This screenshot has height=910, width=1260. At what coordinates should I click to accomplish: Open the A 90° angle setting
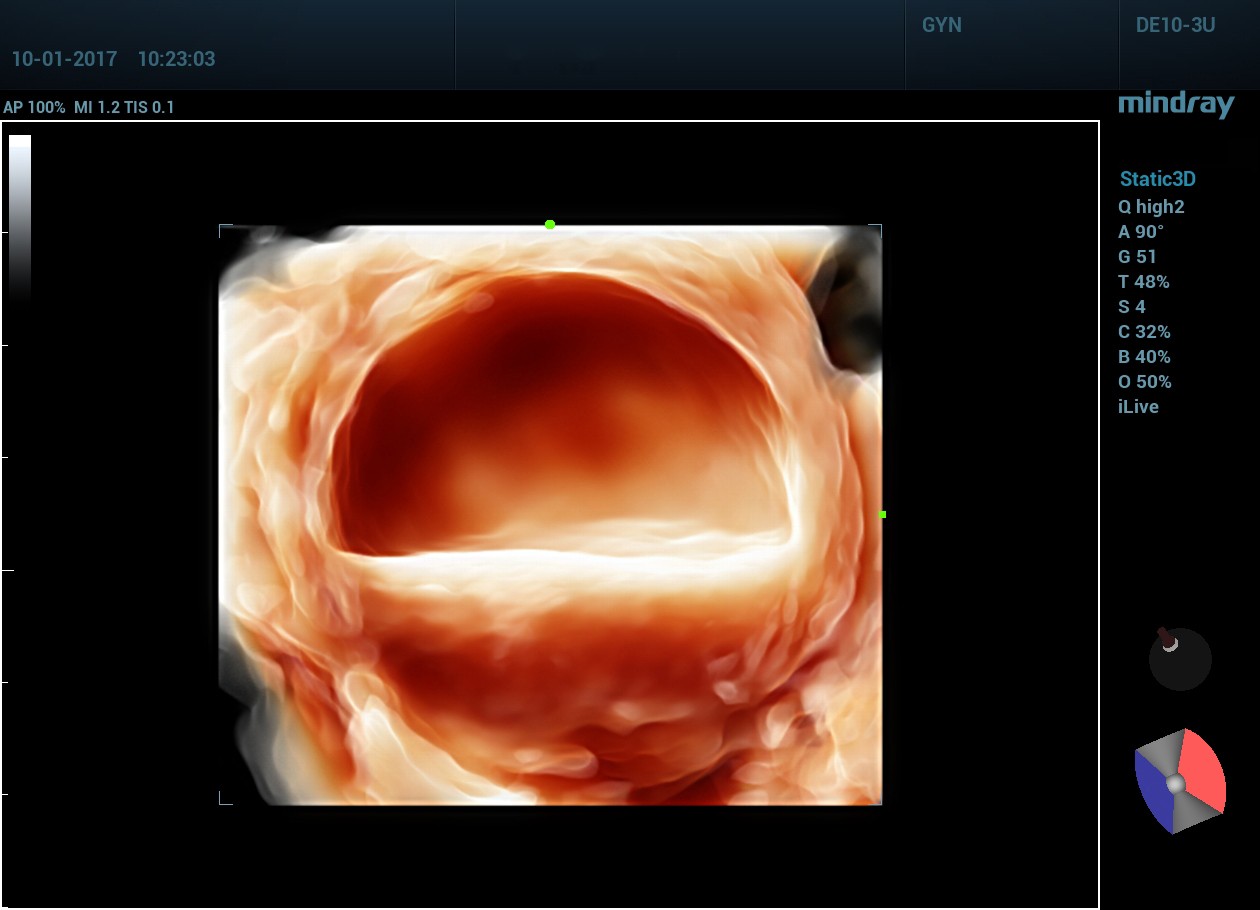[x=1141, y=232]
